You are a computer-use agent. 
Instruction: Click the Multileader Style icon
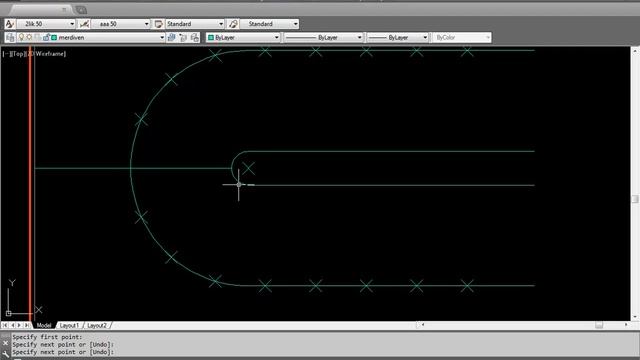click(x=233, y=24)
